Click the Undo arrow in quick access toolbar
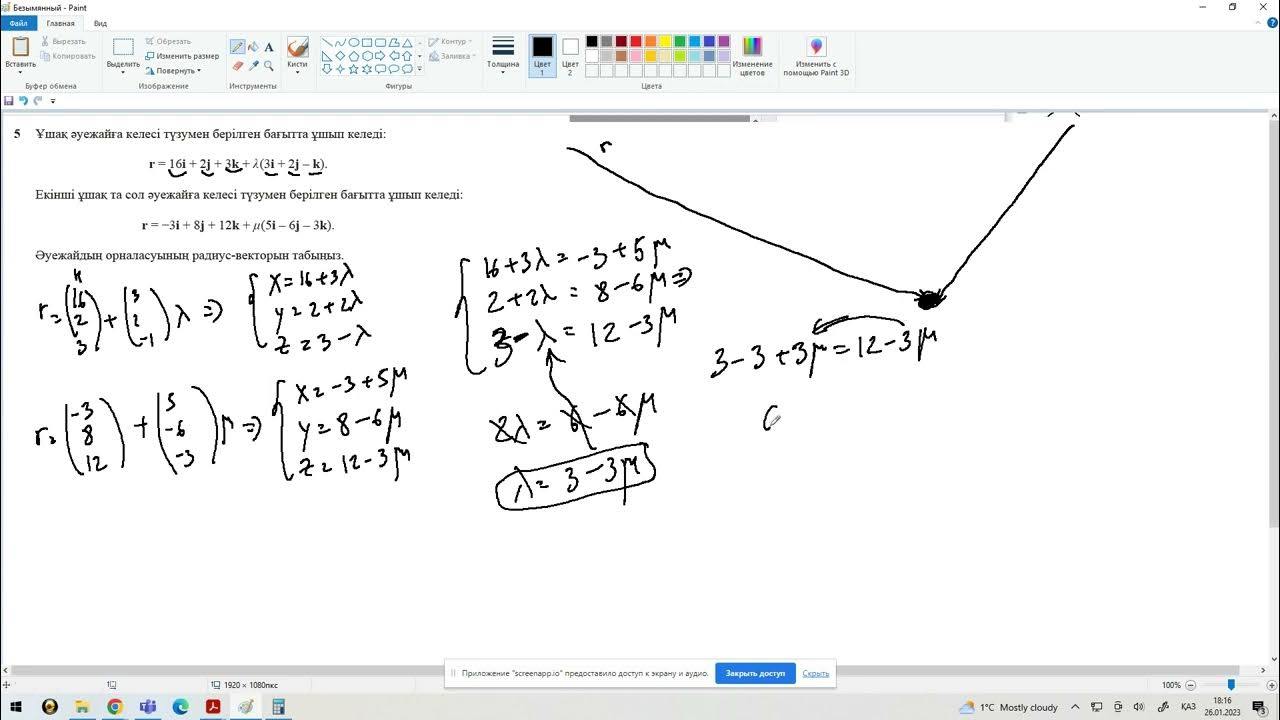 pyautogui.click(x=23, y=101)
